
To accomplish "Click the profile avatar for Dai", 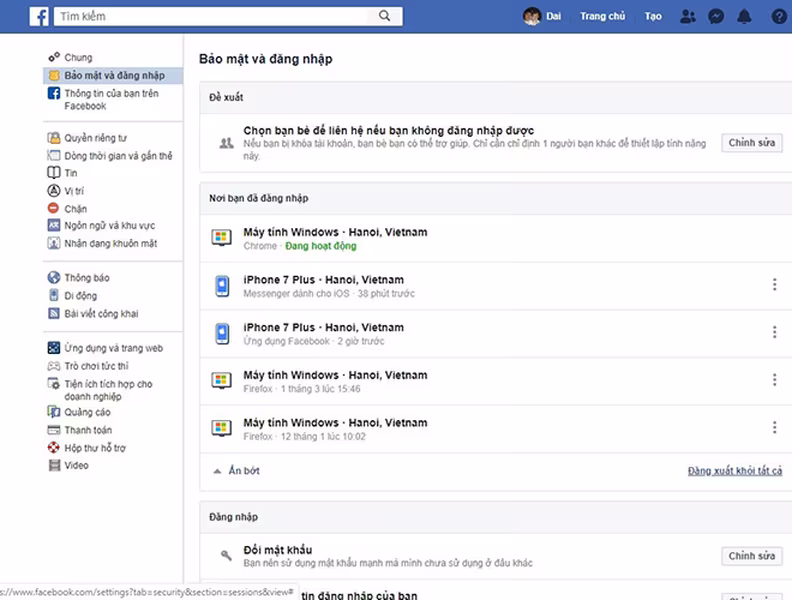I will 532,16.
